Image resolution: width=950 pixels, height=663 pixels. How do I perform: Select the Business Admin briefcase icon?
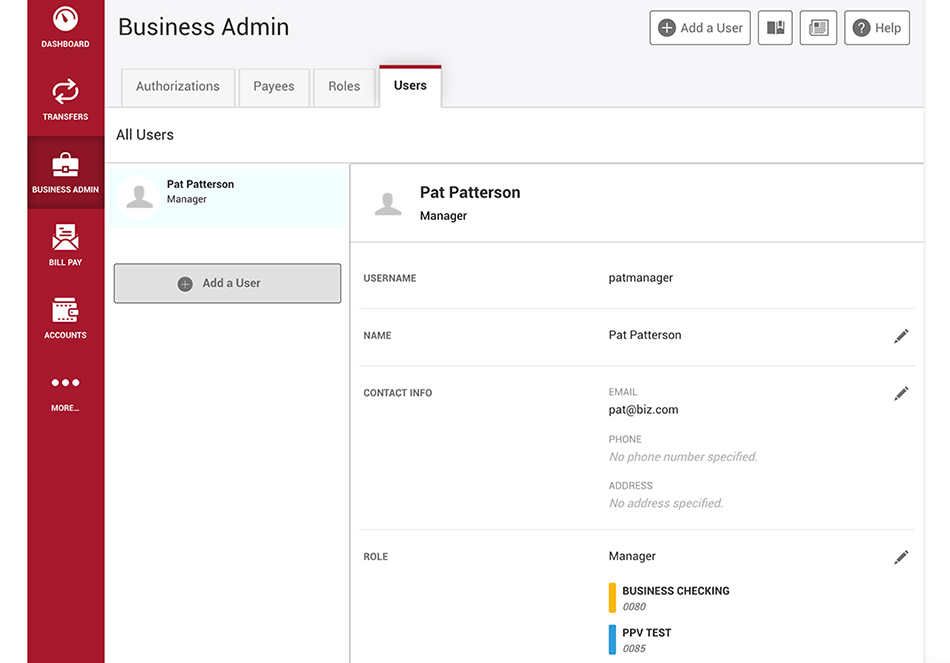click(x=65, y=165)
